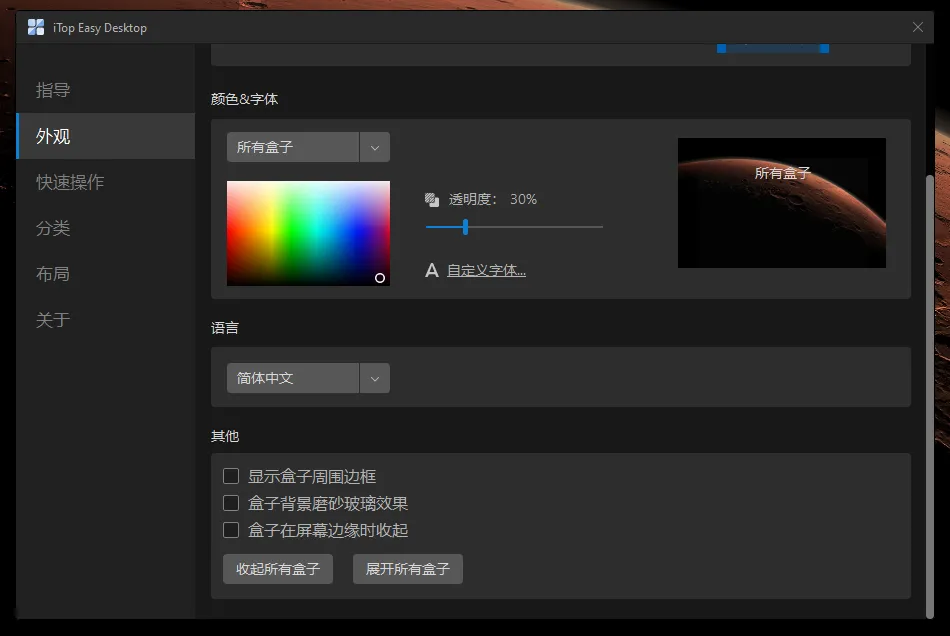Close the iTop Easy Desktop window

coord(918,27)
